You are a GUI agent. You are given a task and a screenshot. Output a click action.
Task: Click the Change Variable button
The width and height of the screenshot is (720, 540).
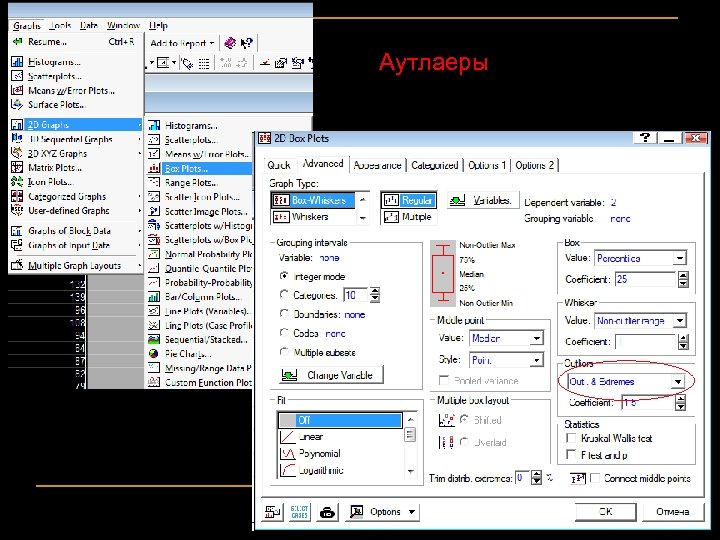[331, 375]
